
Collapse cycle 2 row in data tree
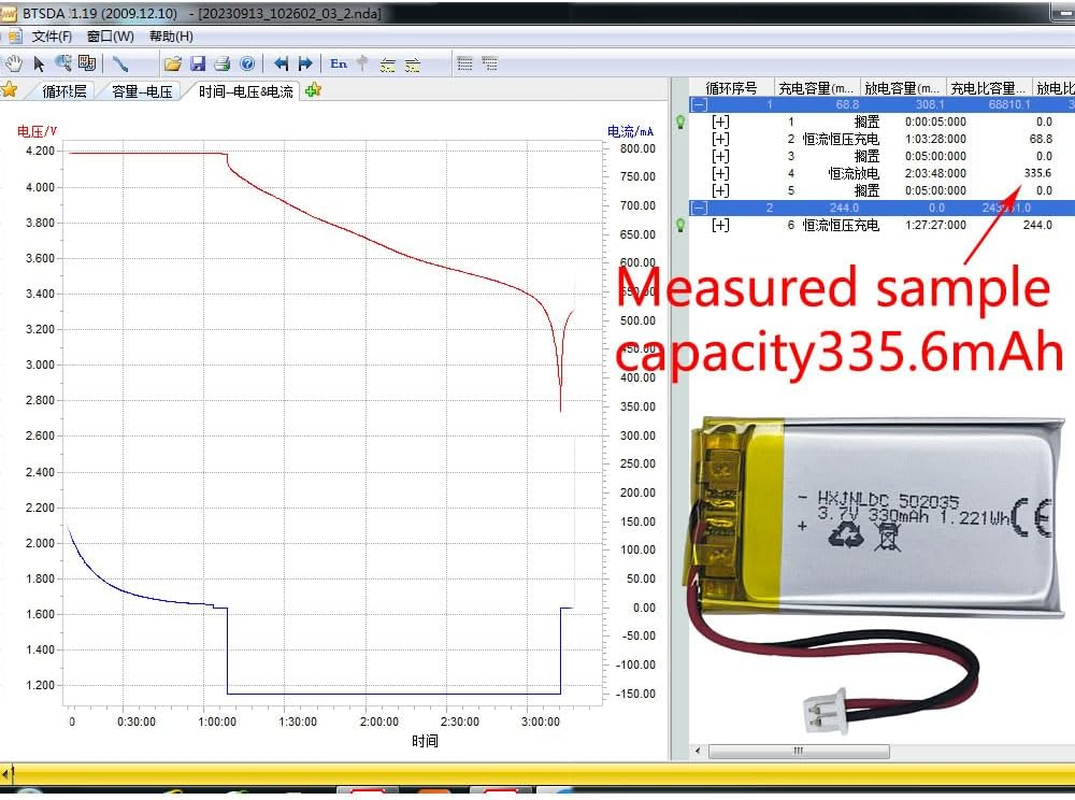click(700, 208)
